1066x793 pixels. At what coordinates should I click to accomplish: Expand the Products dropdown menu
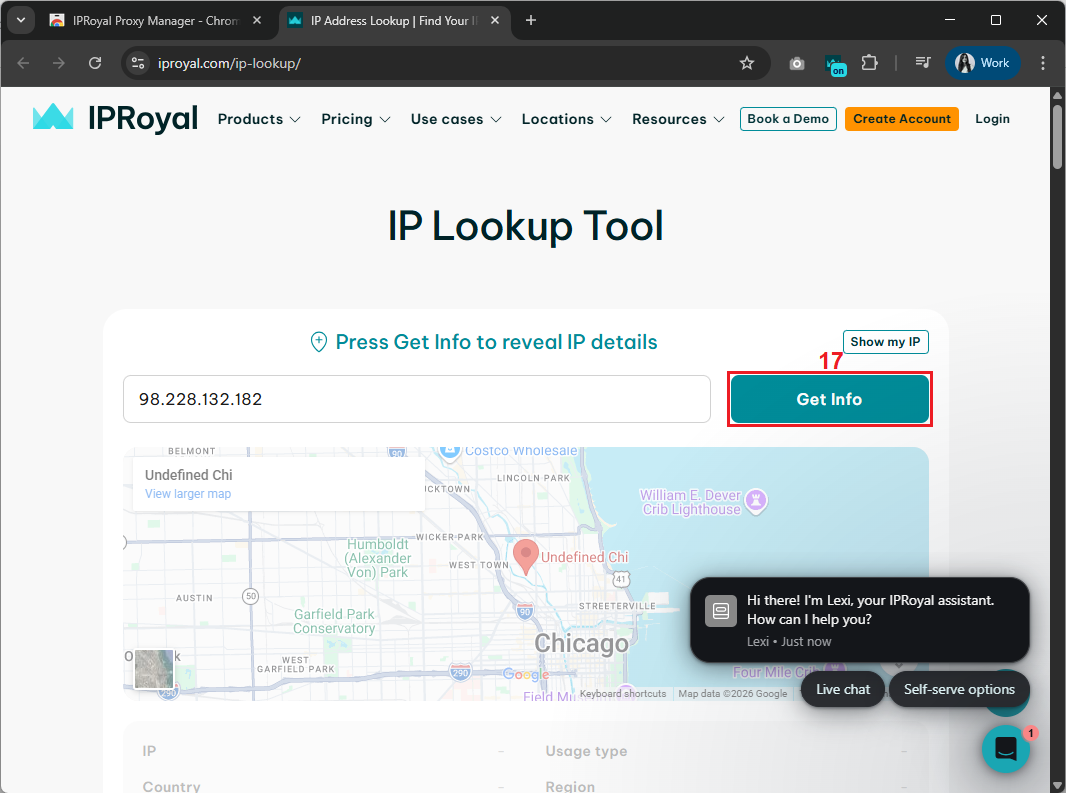click(259, 119)
